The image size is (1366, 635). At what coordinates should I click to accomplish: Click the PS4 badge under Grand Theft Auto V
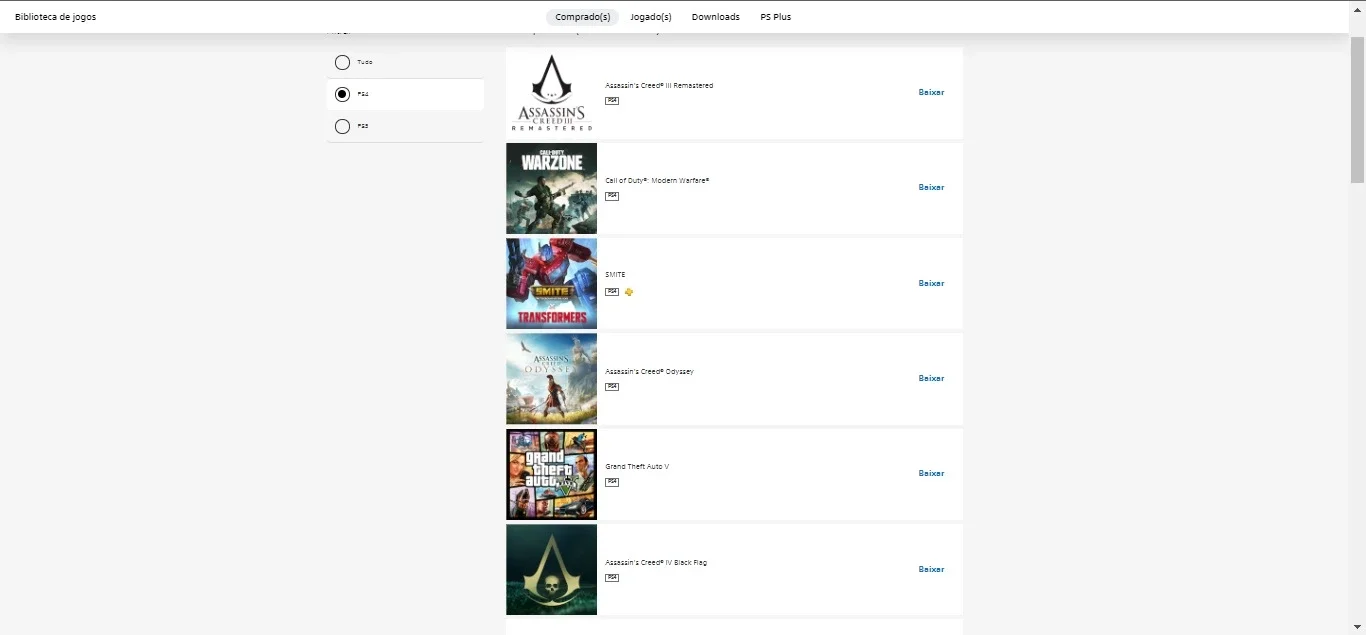pos(612,482)
